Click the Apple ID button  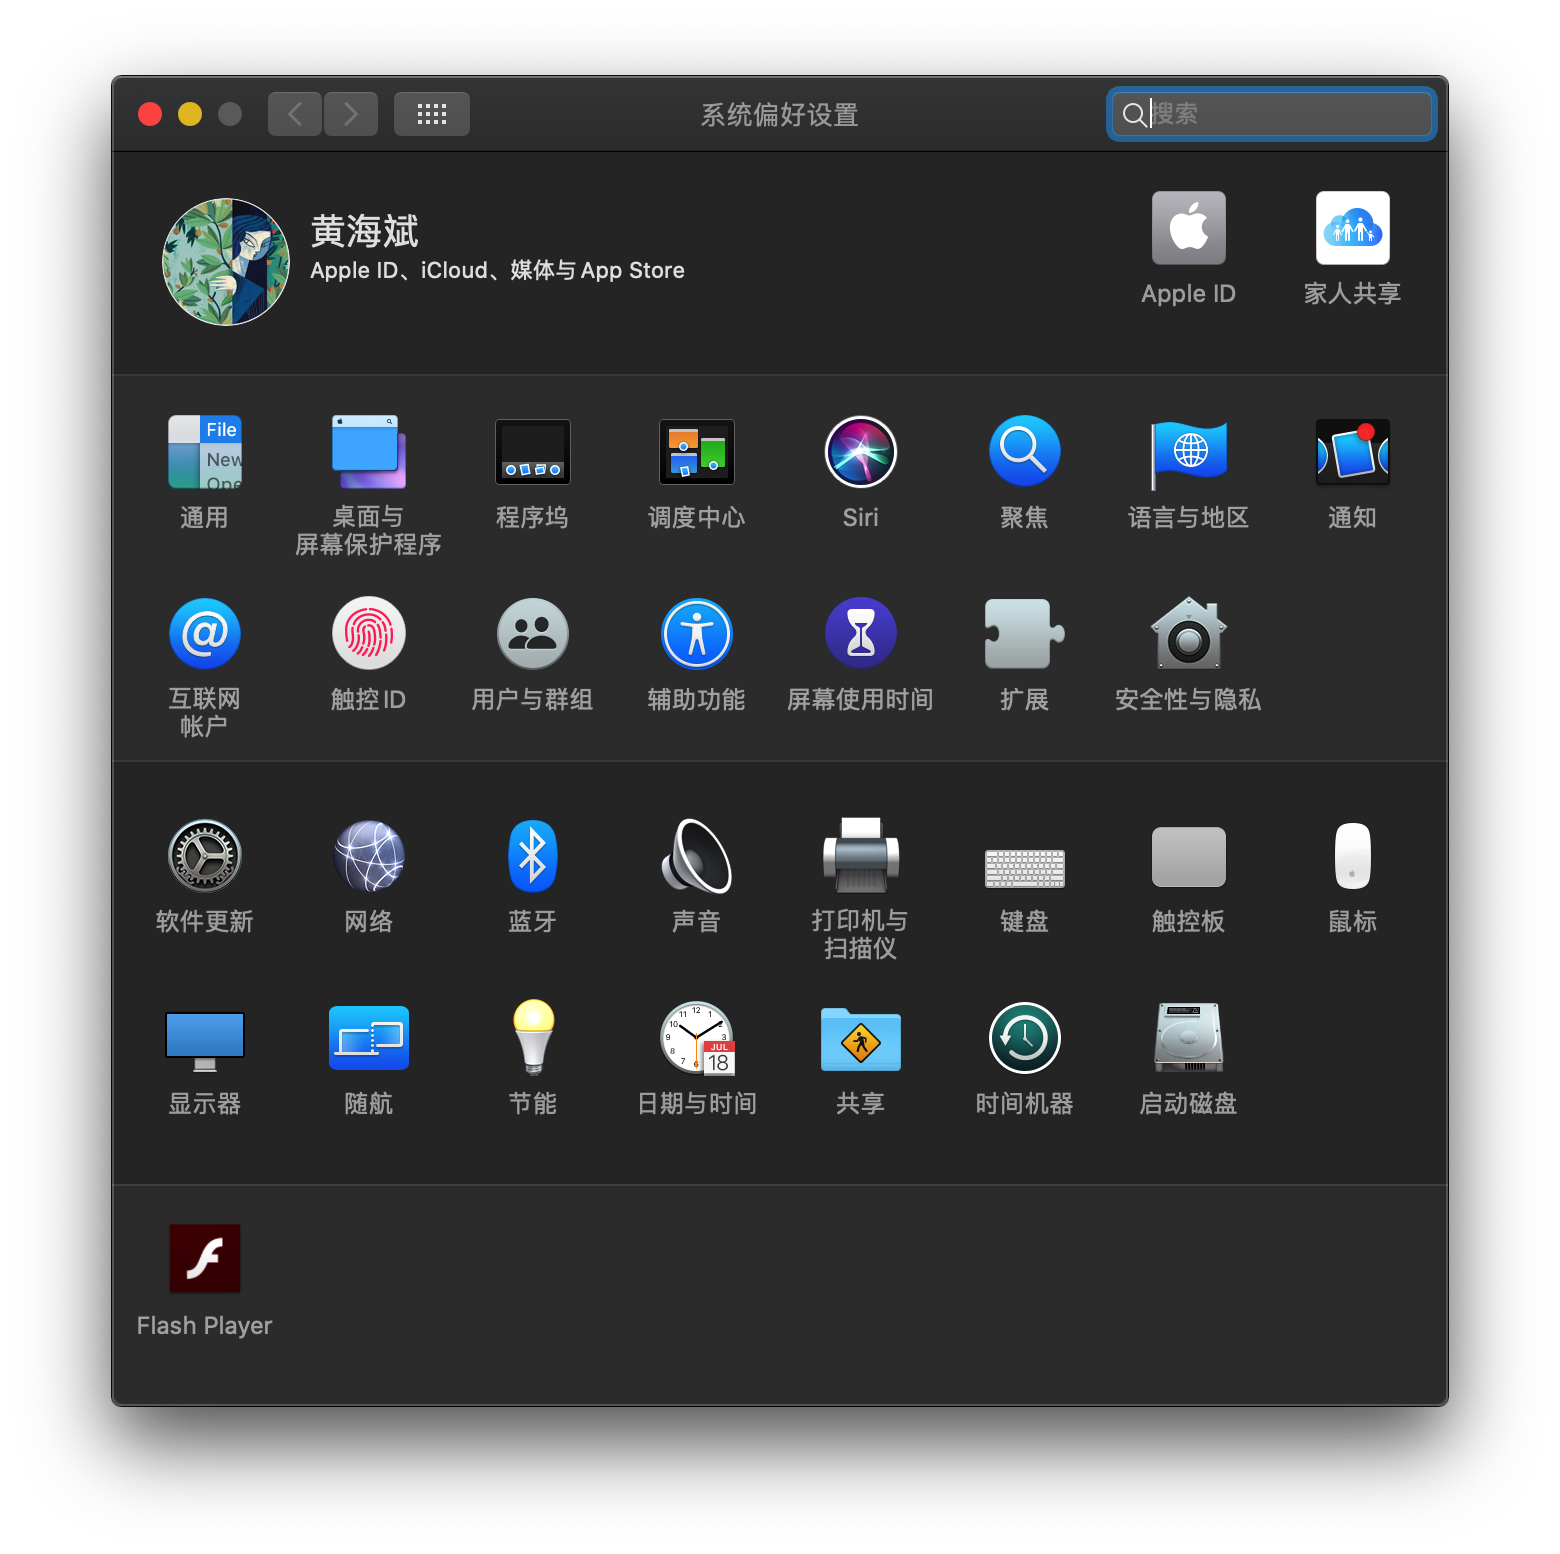pyautogui.click(x=1188, y=229)
